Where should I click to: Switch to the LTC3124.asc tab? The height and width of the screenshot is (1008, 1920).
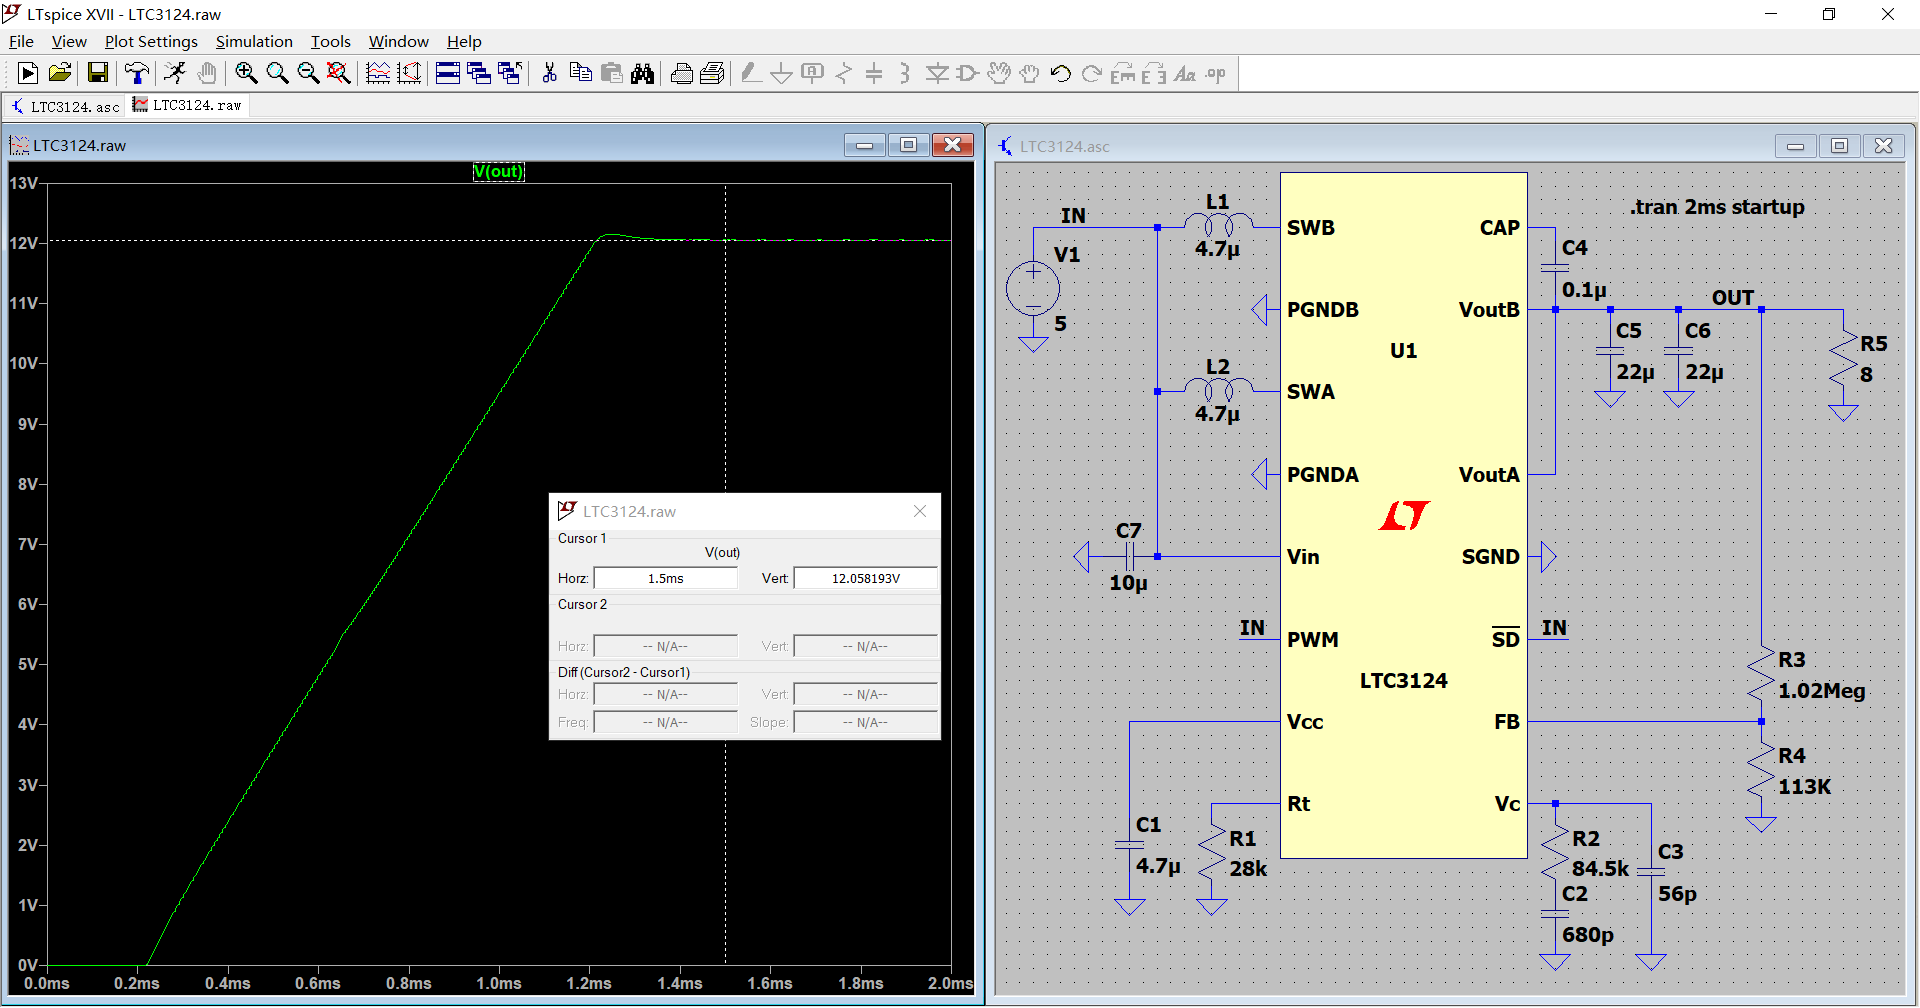[65, 106]
